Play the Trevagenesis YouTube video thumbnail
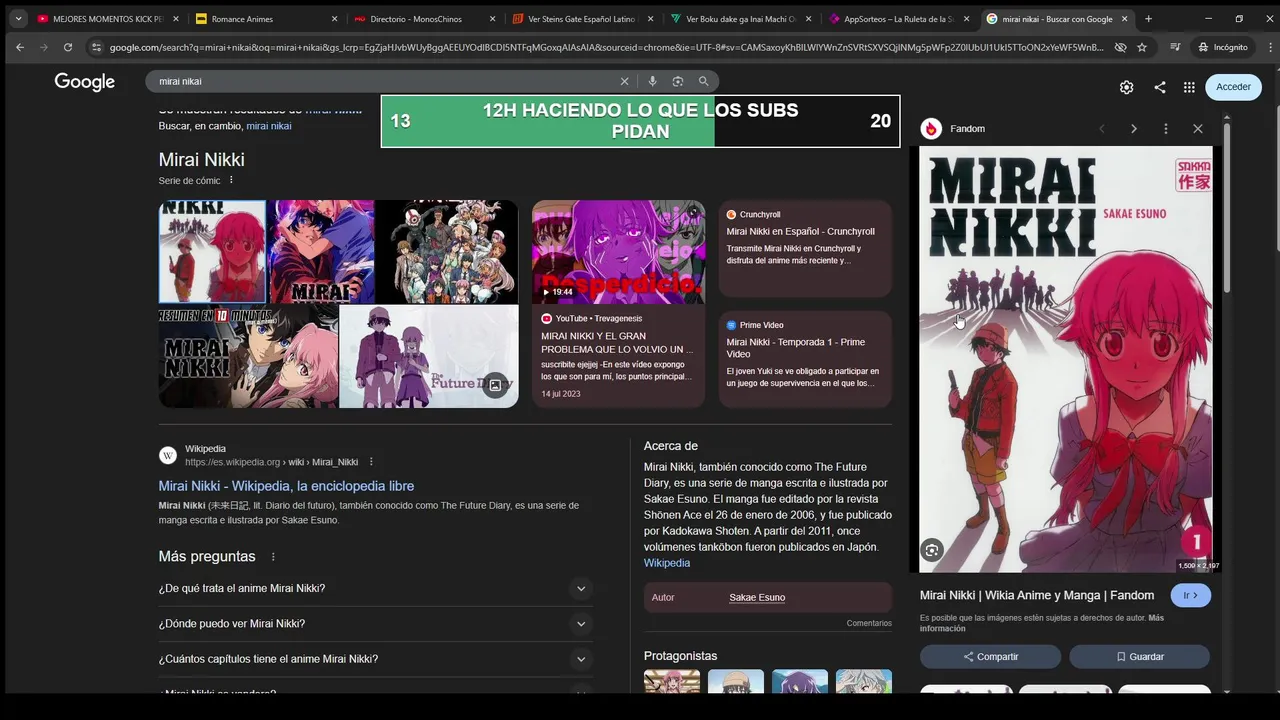This screenshot has height=720, width=1280. point(618,252)
